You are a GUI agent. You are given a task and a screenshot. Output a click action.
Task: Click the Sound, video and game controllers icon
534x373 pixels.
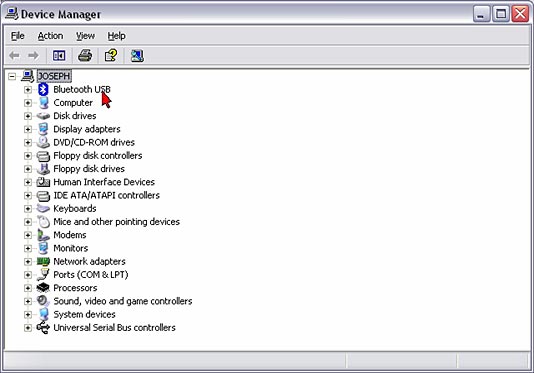coord(43,301)
